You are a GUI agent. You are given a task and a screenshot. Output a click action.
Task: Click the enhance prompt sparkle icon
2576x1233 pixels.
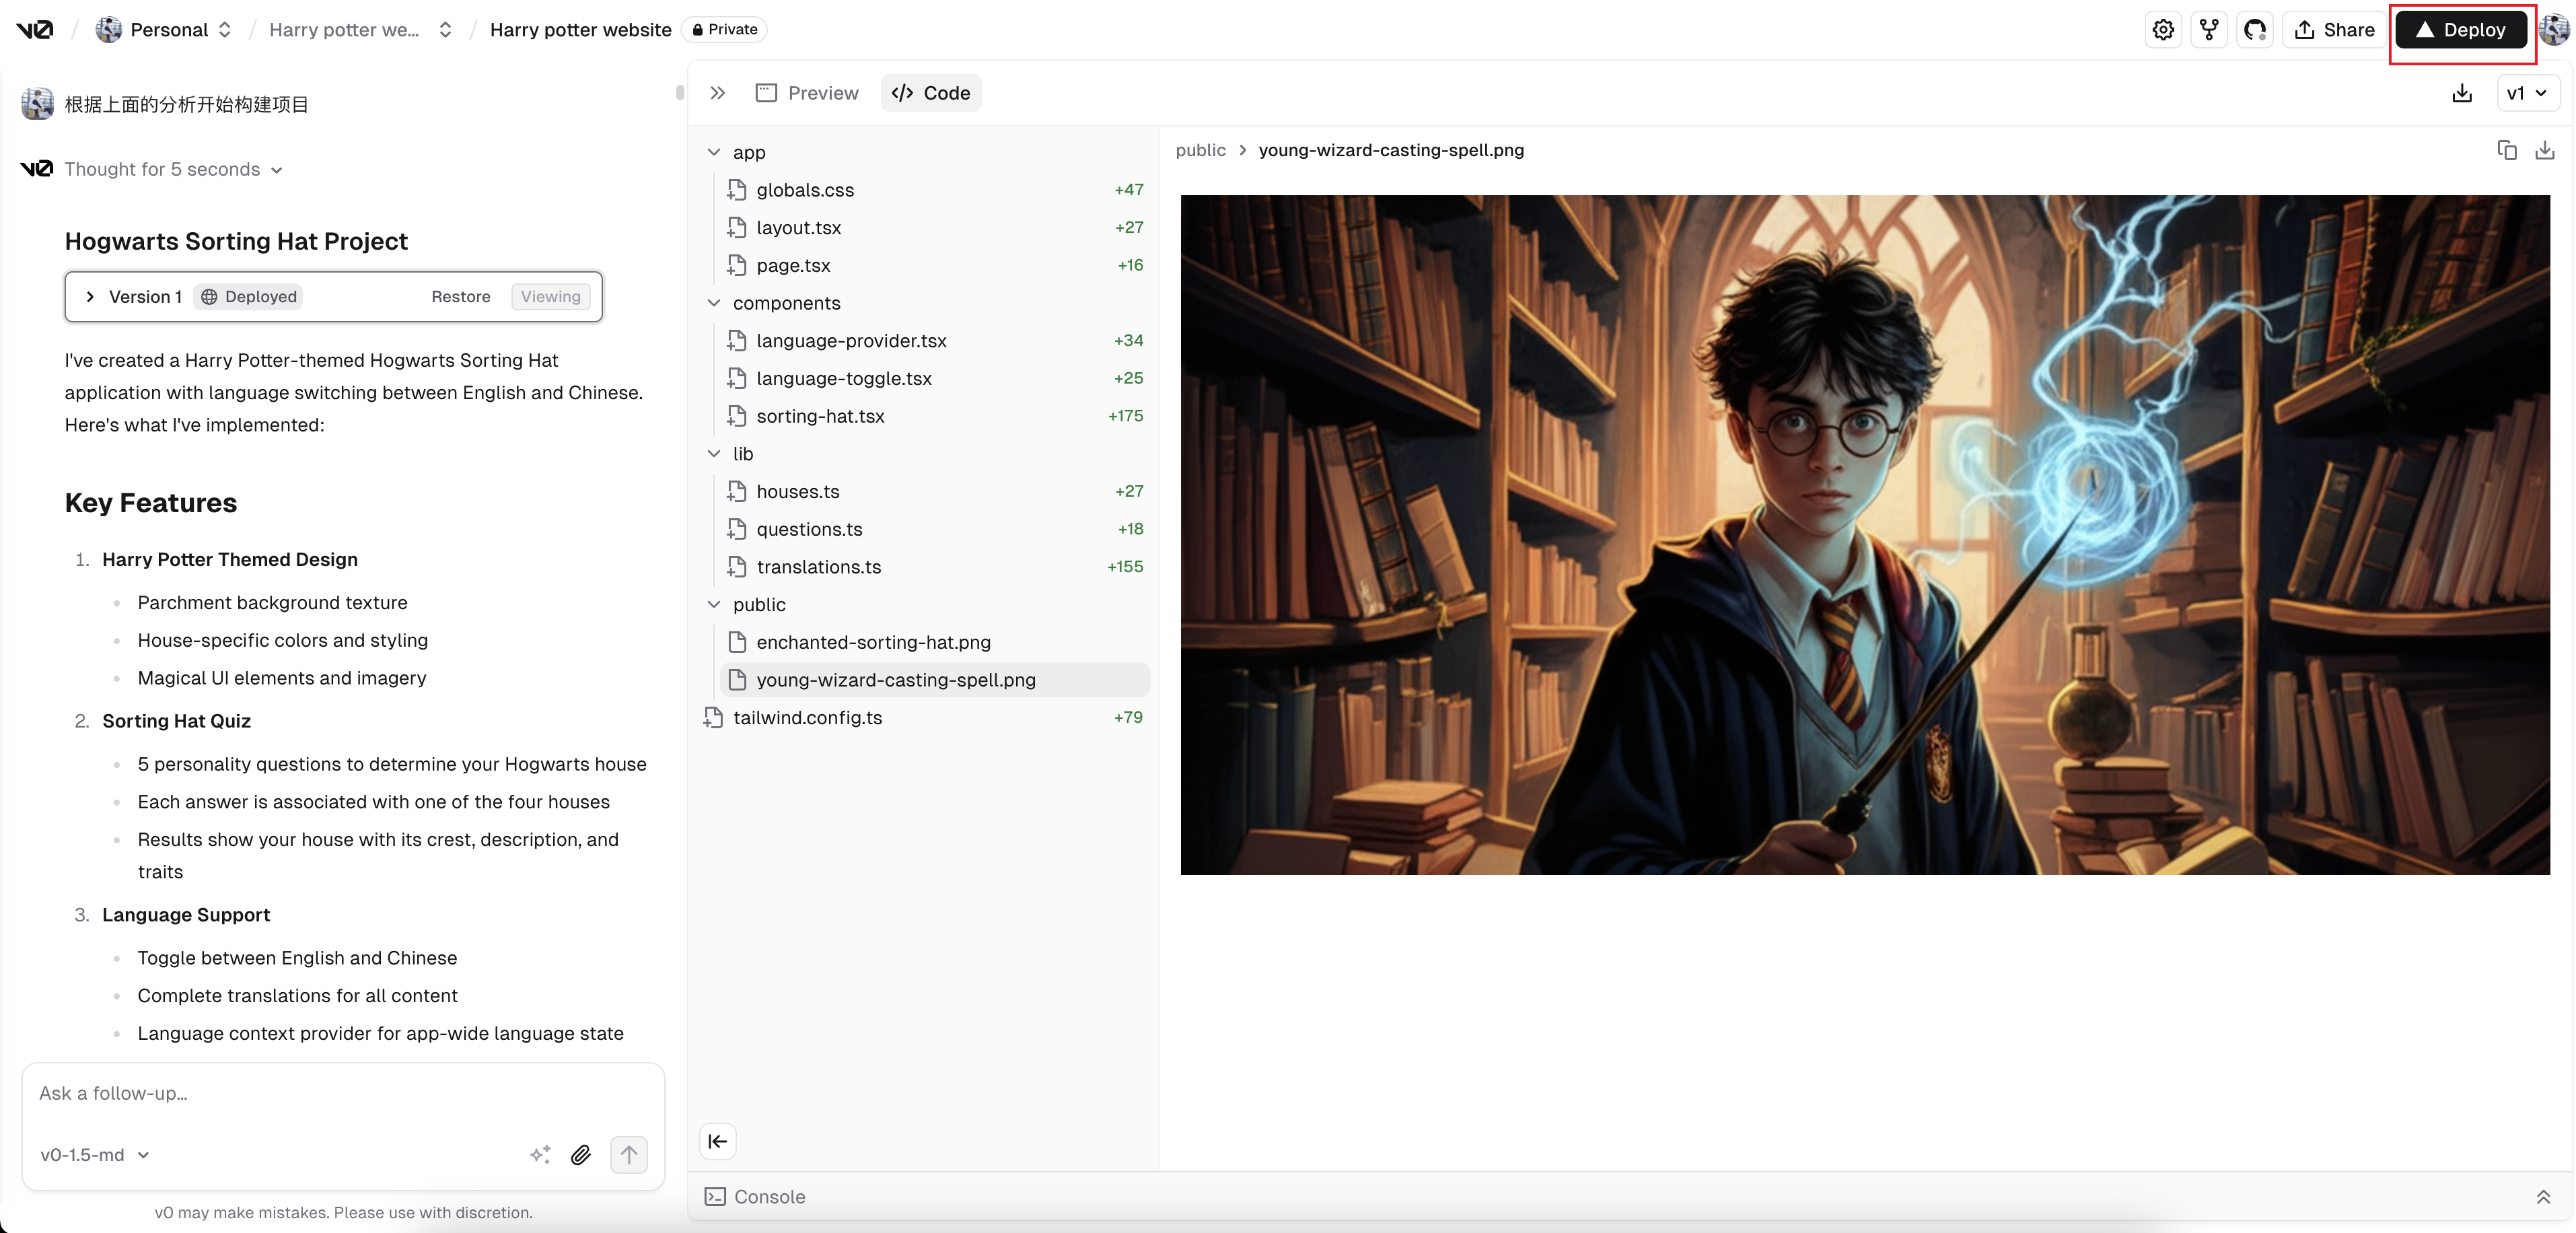tap(540, 1154)
